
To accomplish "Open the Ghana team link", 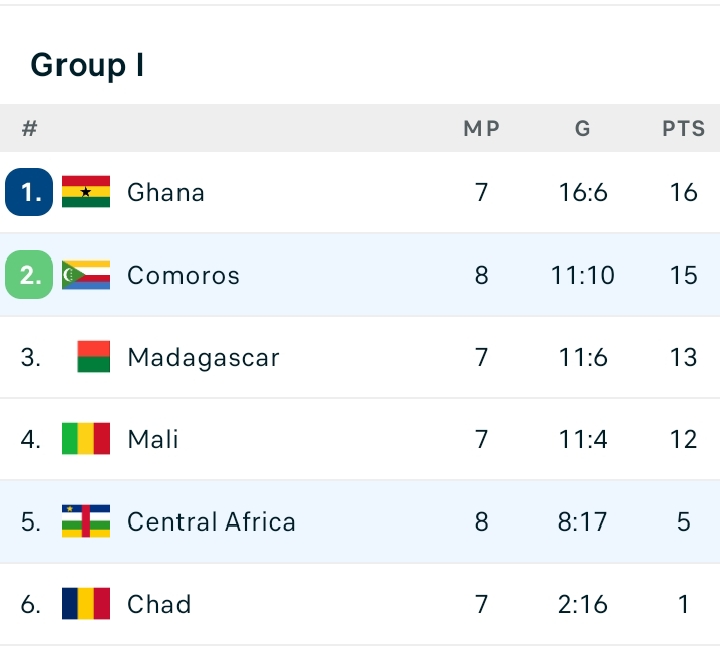I will 166,192.
